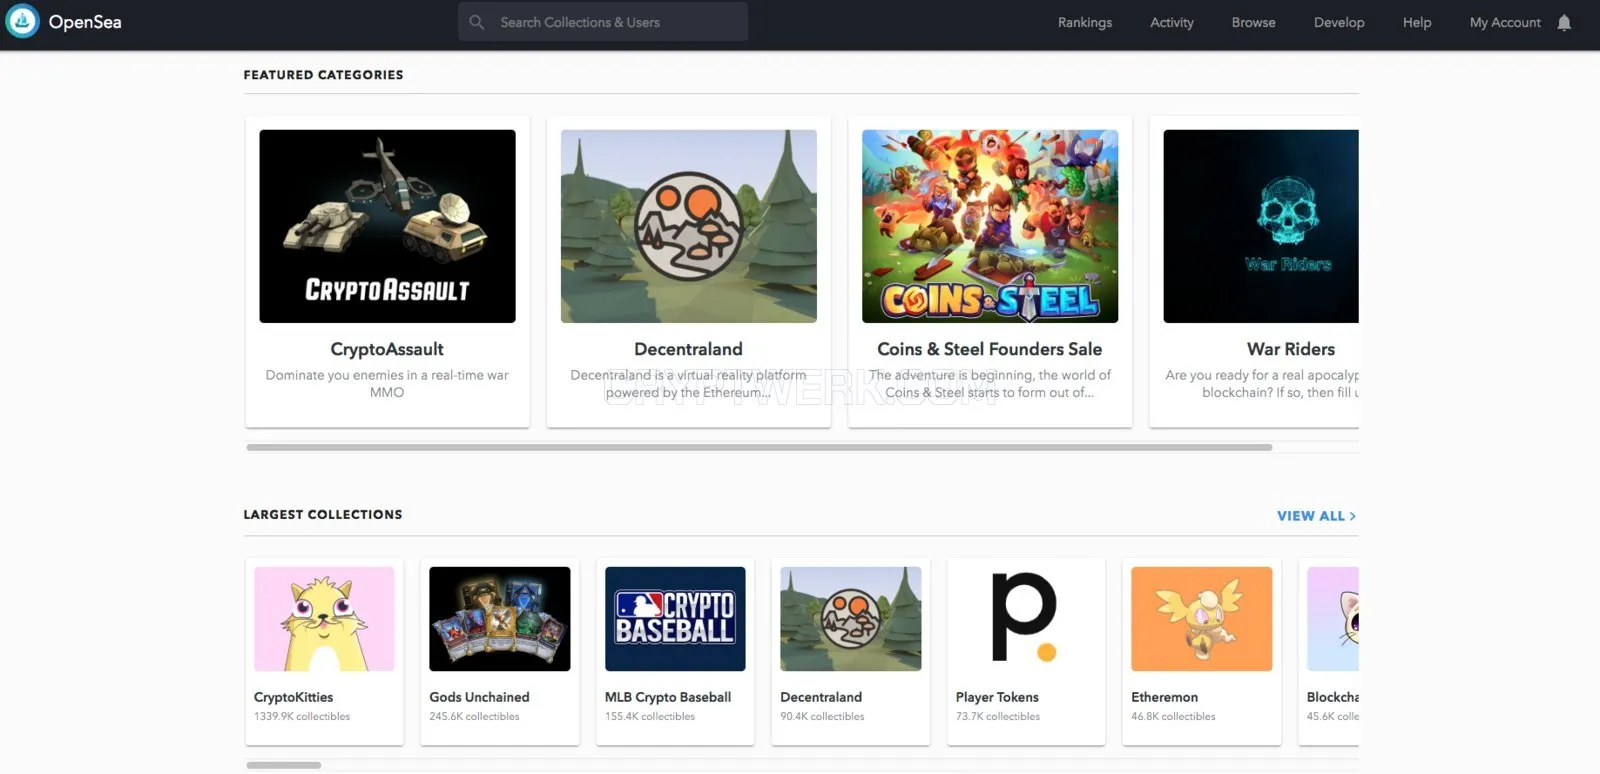Screen dimensions: 1600x774
Task: Click the CryptoAssault description text
Action: point(387,384)
